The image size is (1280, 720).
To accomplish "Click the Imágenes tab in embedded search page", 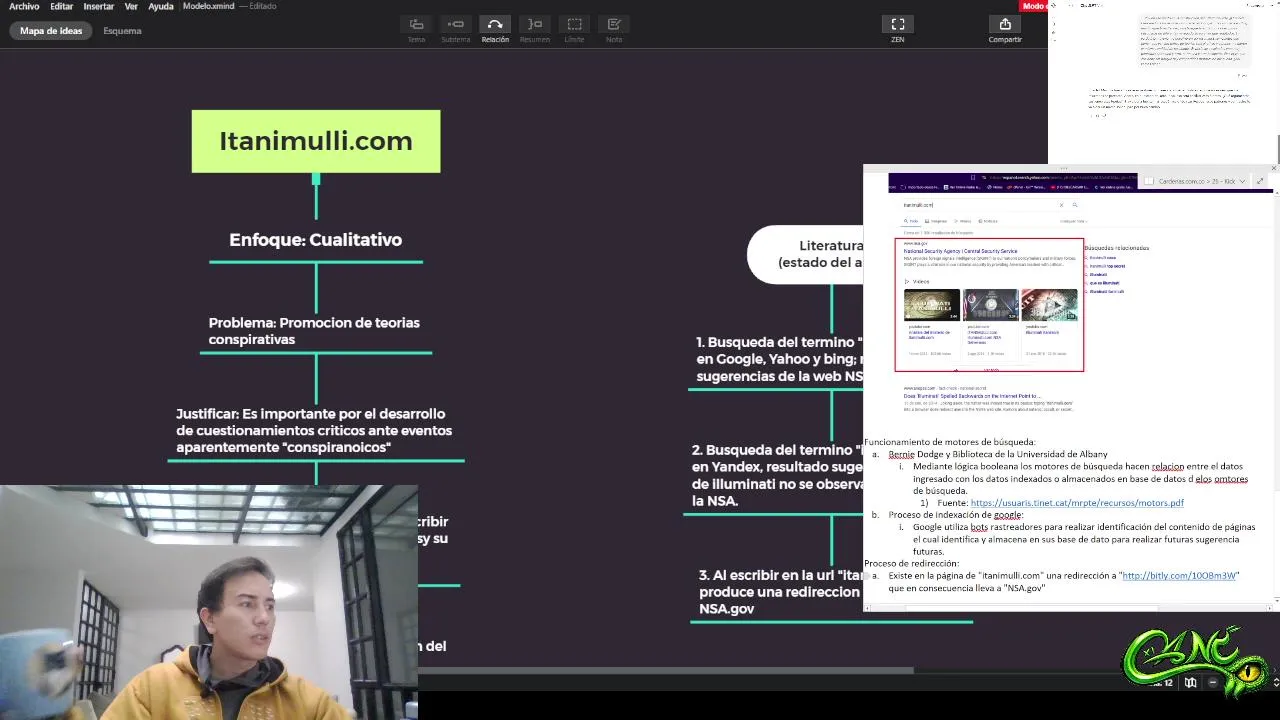I will pos(936,221).
